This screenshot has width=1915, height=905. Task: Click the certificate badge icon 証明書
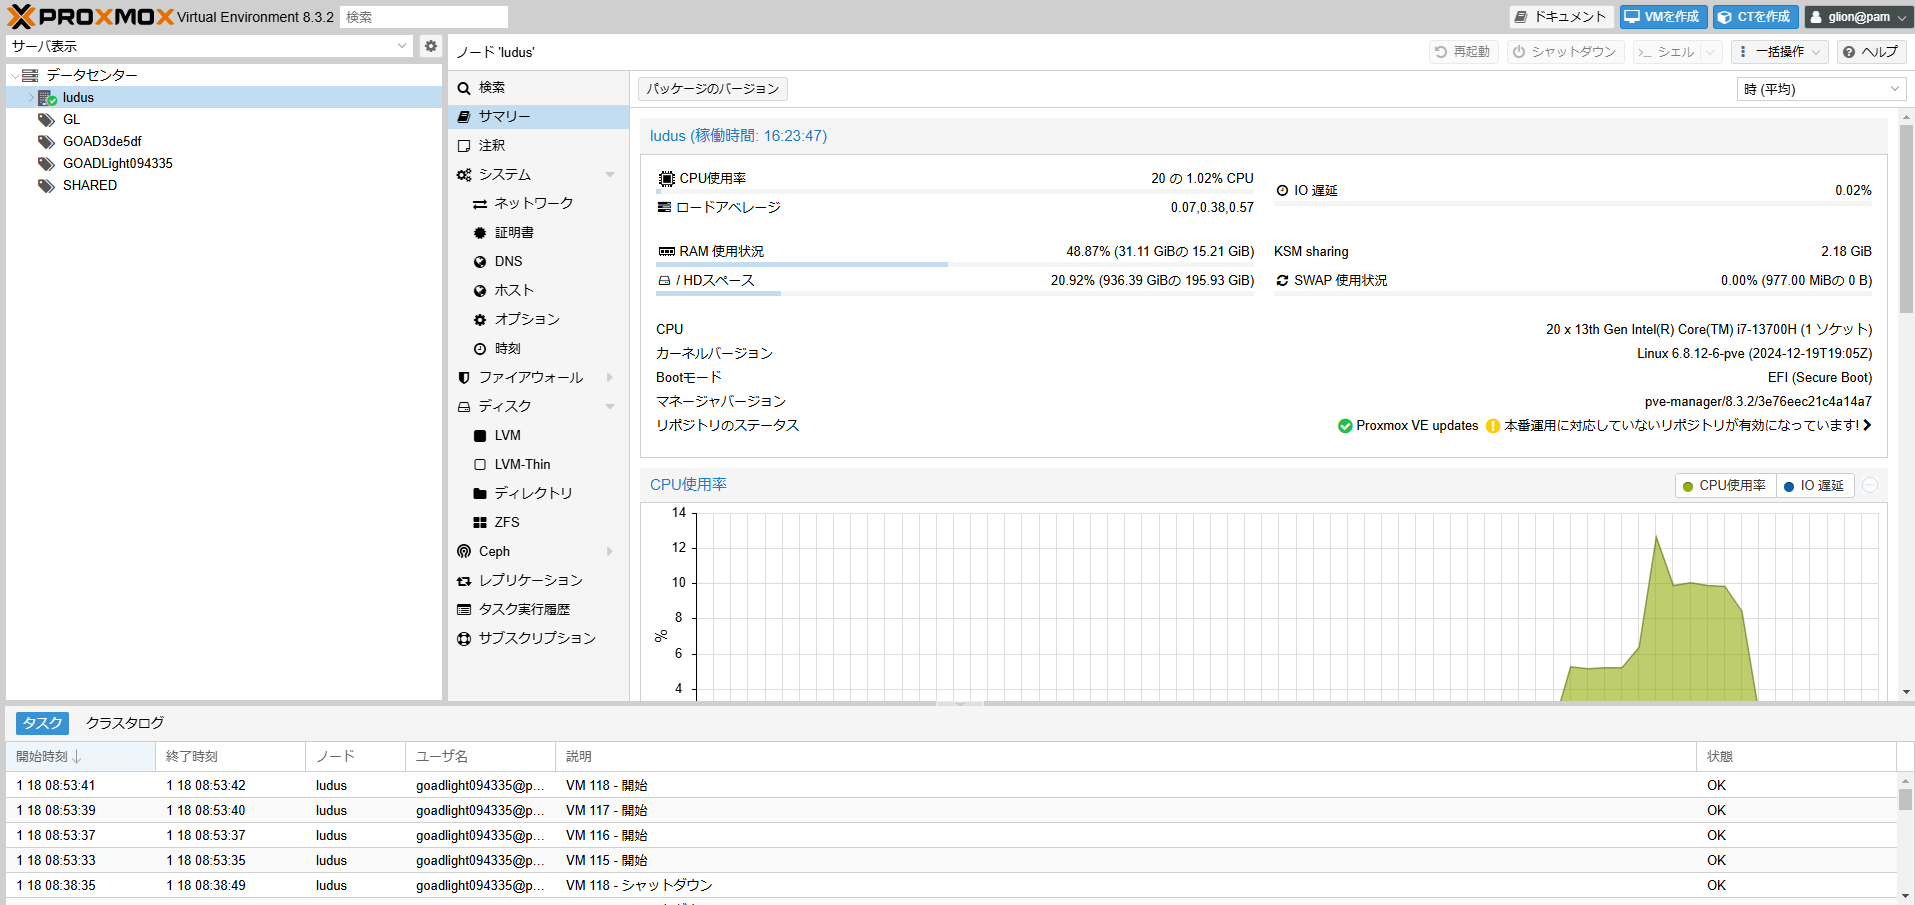click(x=480, y=233)
